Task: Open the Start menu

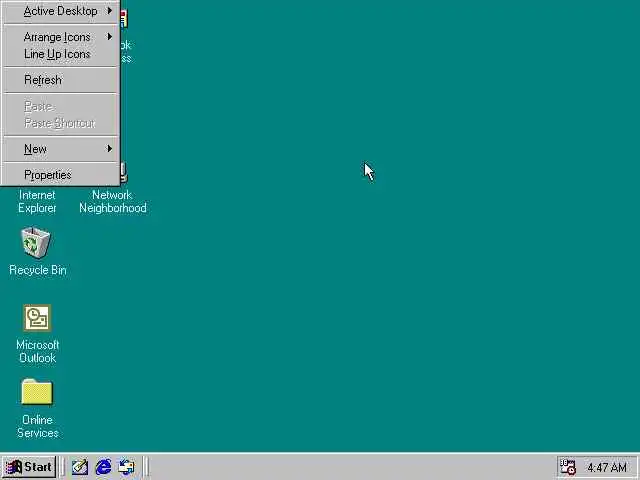Action: (29, 467)
